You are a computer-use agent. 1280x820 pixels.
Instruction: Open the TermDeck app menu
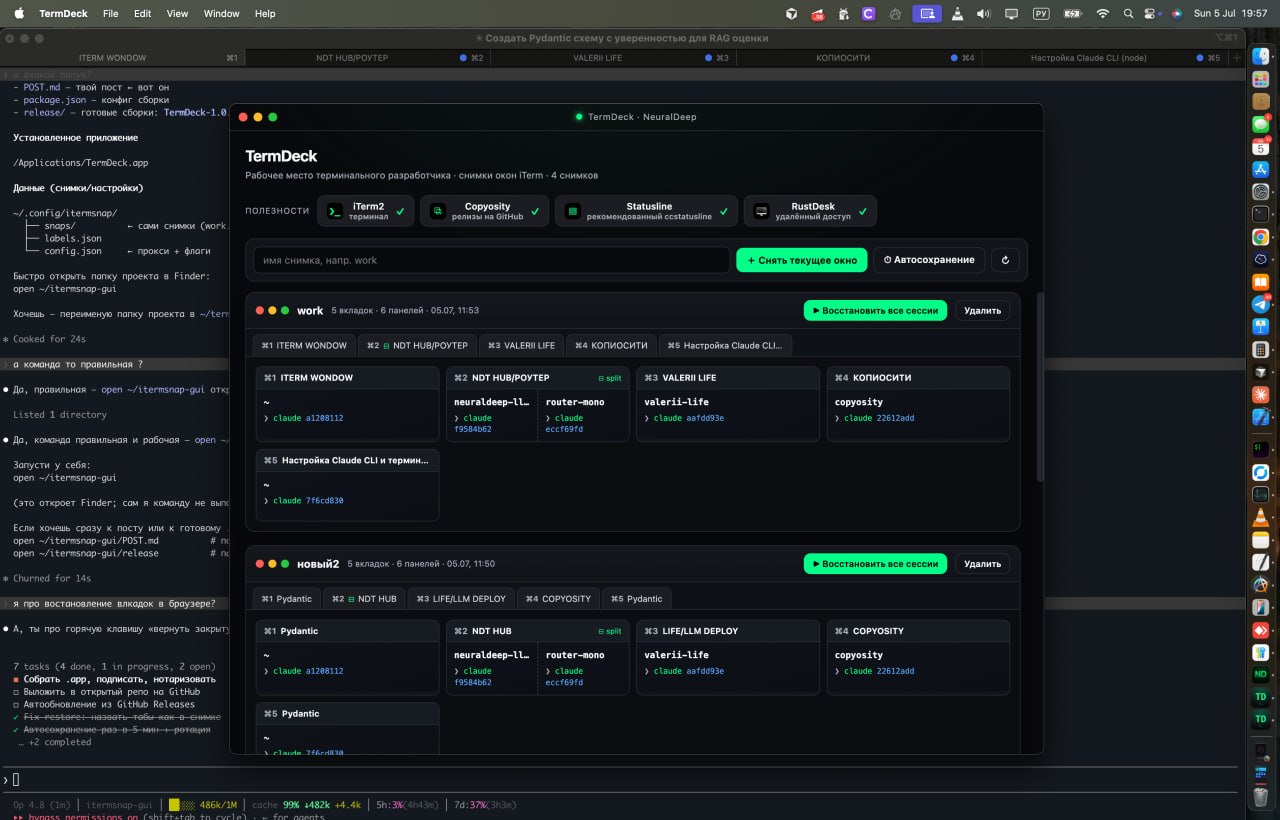point(63,14)
